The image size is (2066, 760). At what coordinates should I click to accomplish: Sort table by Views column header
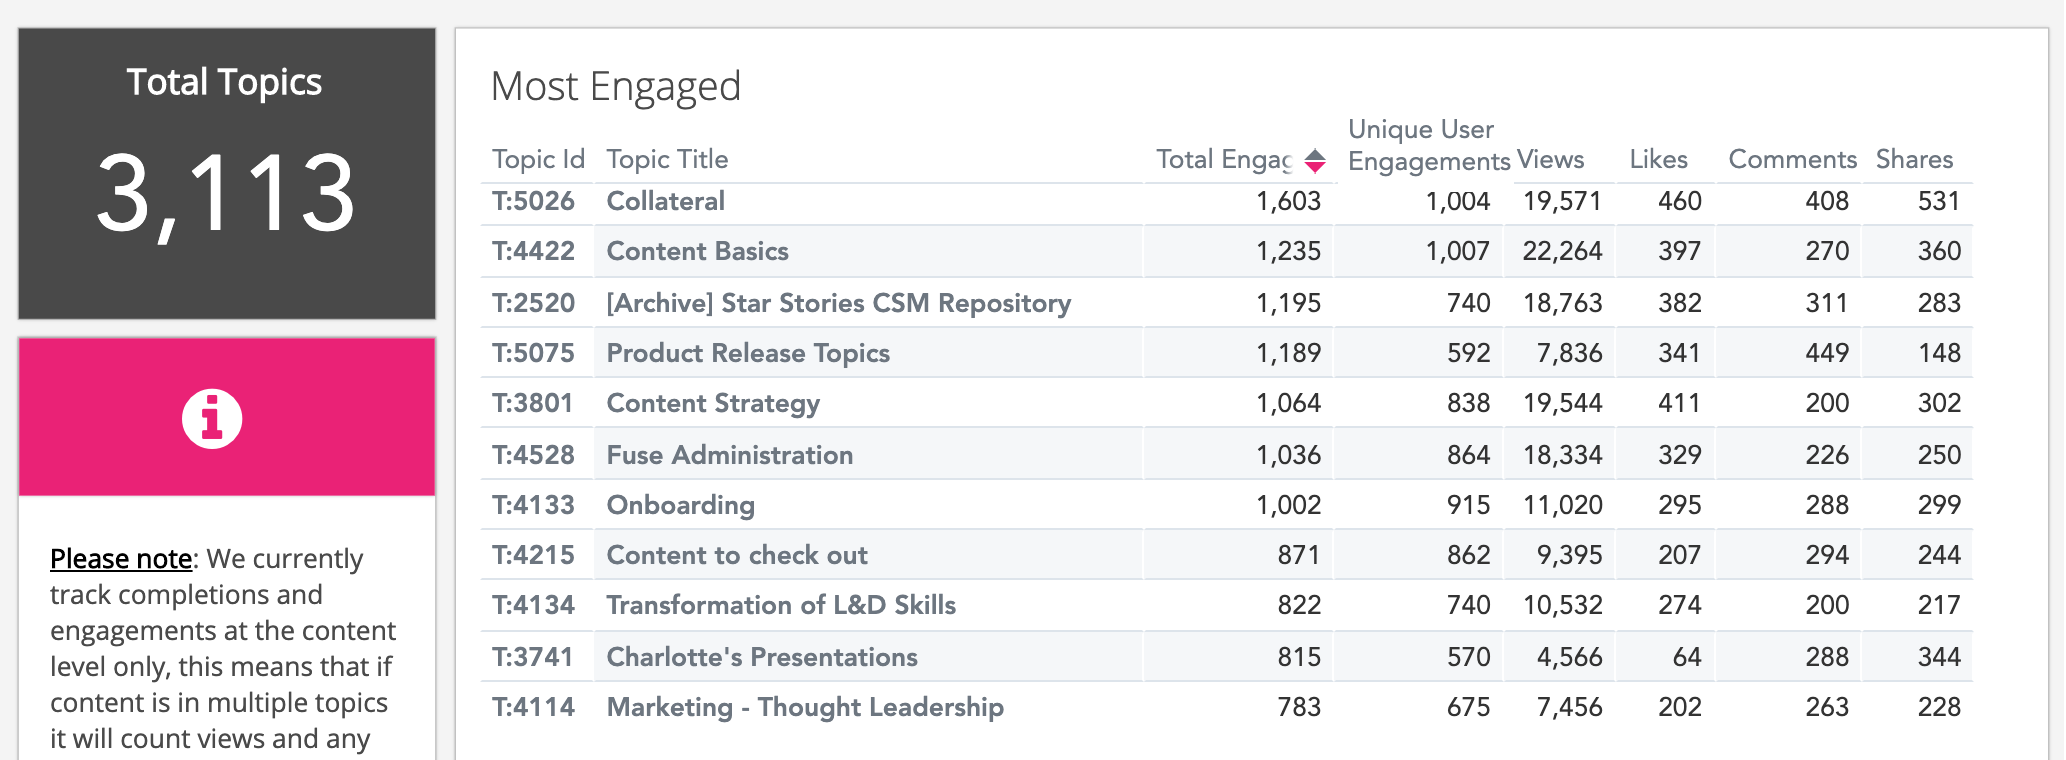(1550, 160)
